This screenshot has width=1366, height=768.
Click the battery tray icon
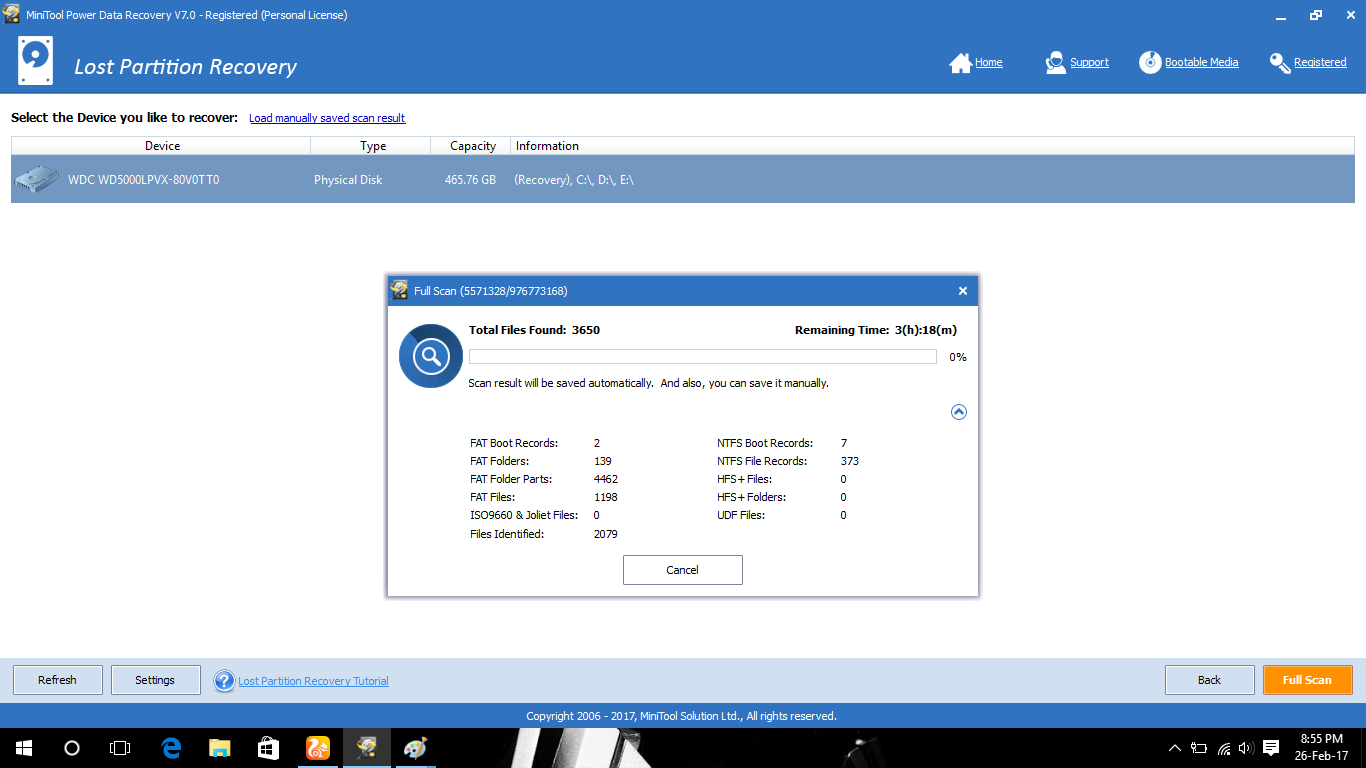point(1199,748)
